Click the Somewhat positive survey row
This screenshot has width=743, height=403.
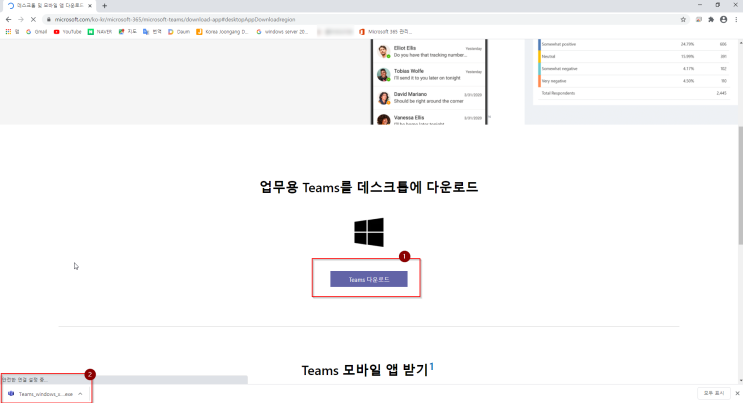pyautogui.click(x=634, y=44)
